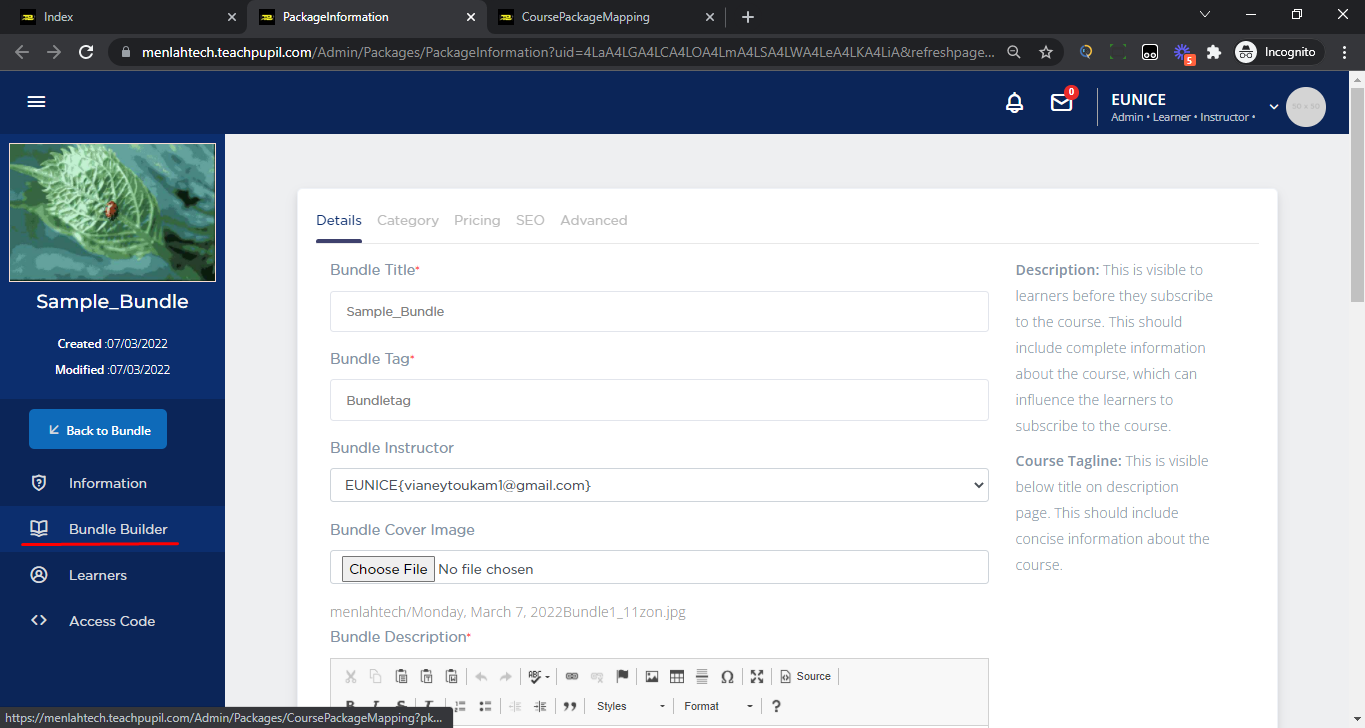
Task: Click the Bundle Title input field
Action: (658, 312)
